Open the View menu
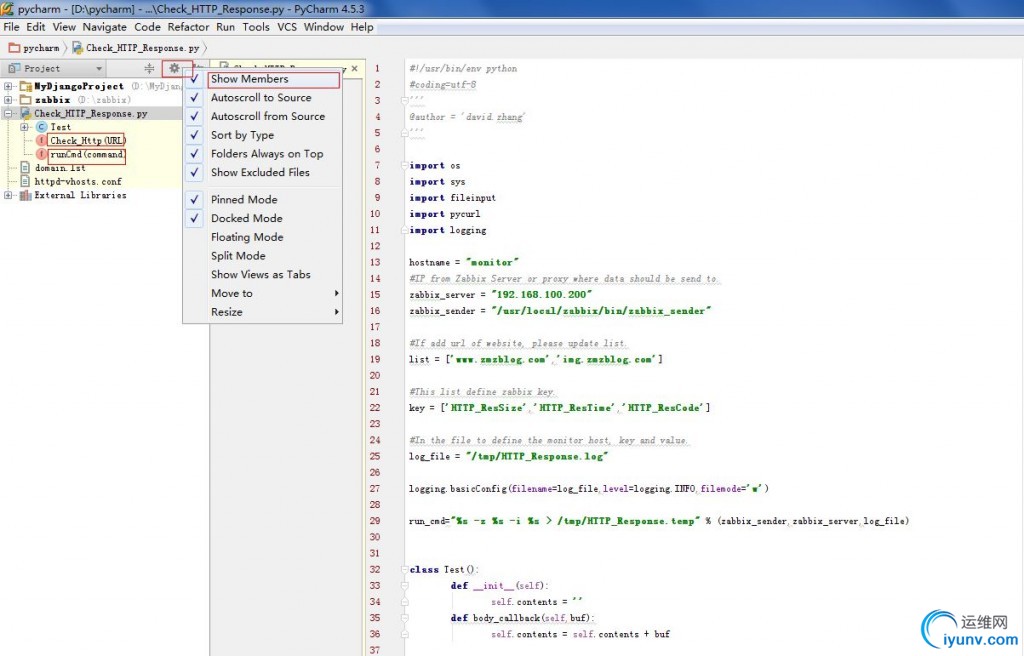Screen dimensions: 1024x656 (x=64, y=27)
